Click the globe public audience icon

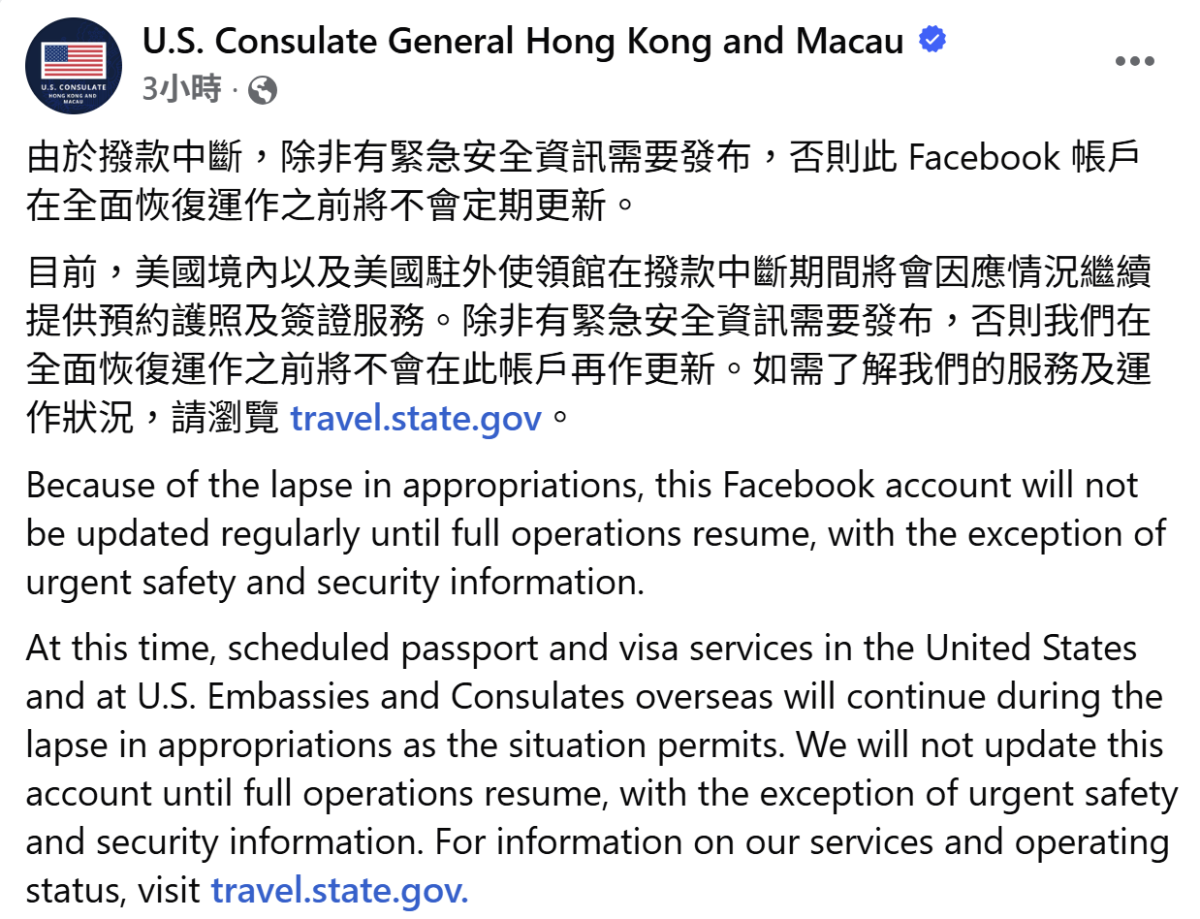pos(262,91)
